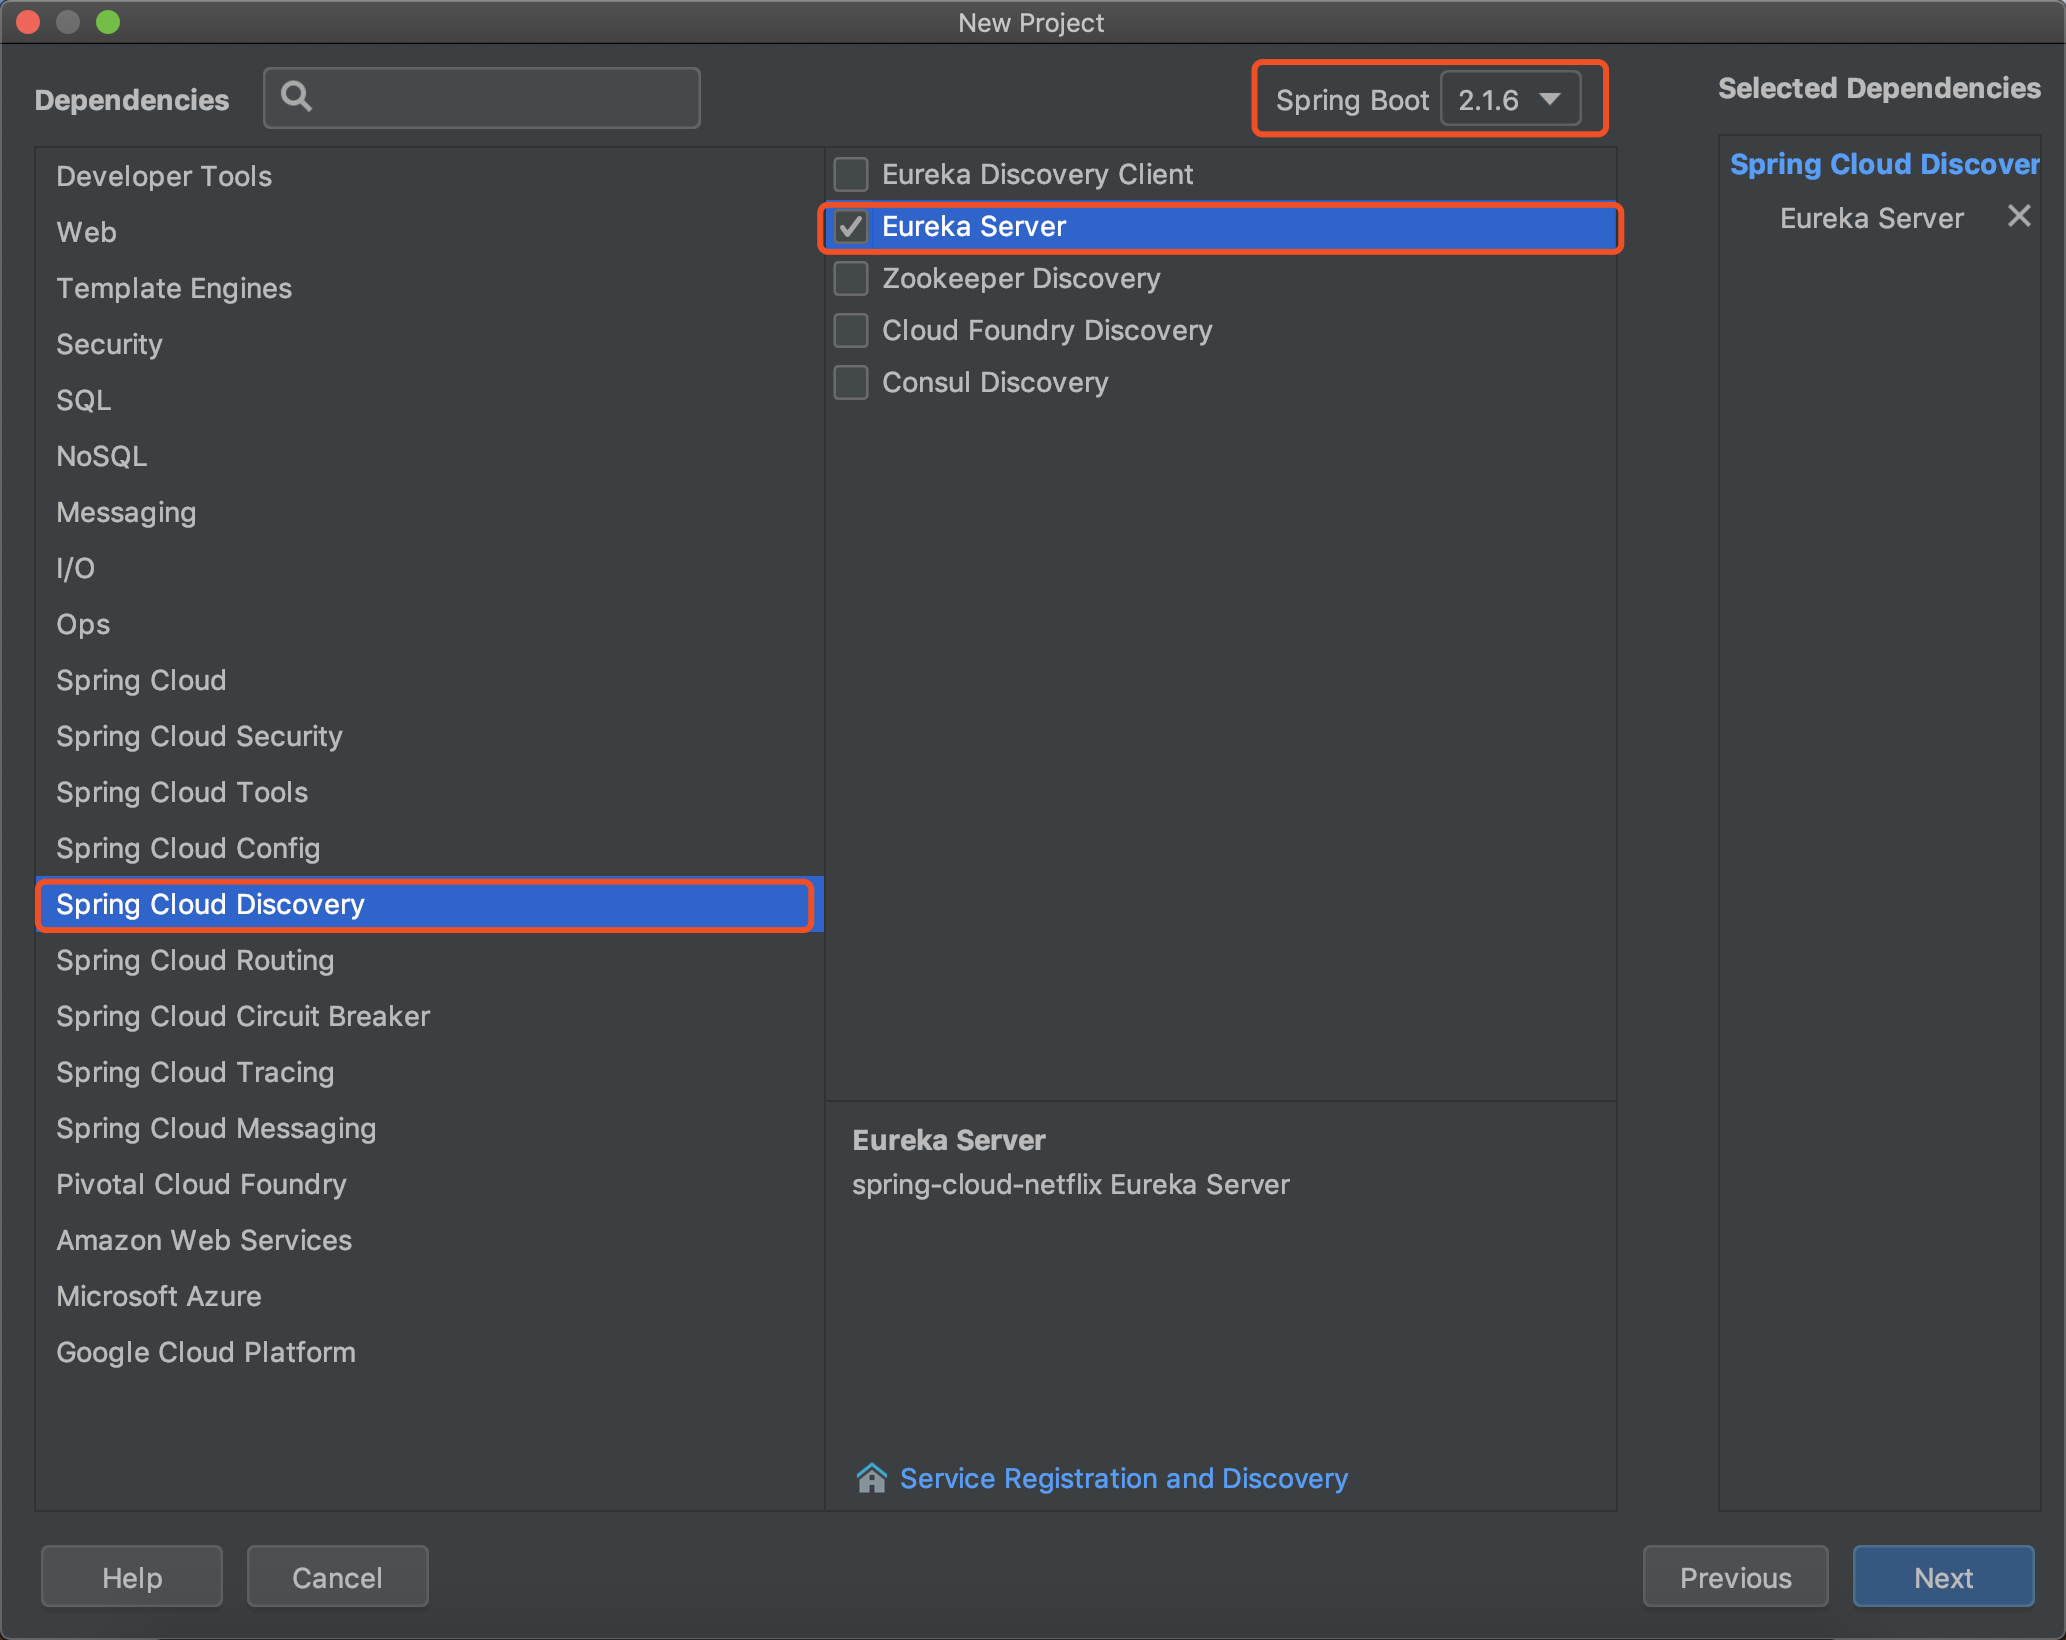Viewport: 2066px width, 1640px height.
Task: Select Spring Cloud Messaging category
Action: [429, 1128]
